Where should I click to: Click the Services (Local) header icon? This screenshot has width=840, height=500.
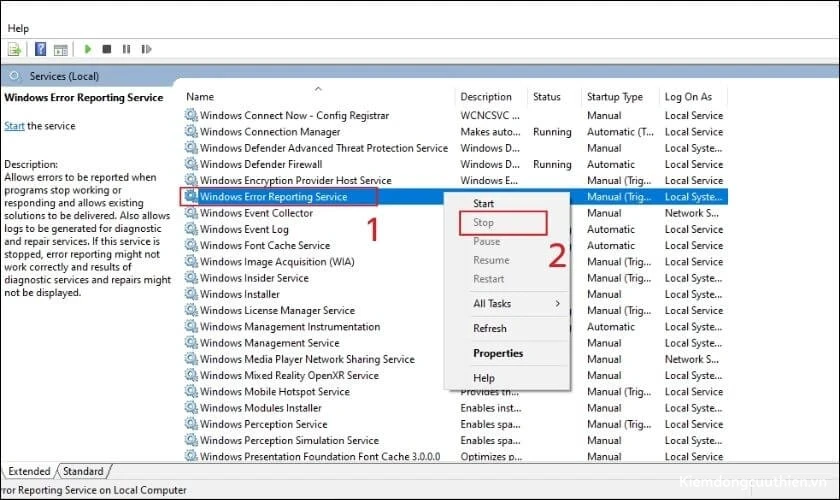14,76
